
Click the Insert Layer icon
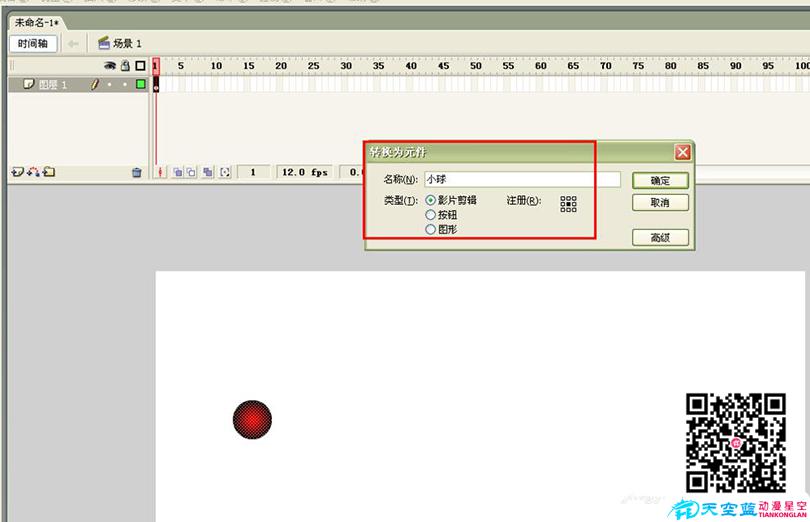[x=17, y=172]
